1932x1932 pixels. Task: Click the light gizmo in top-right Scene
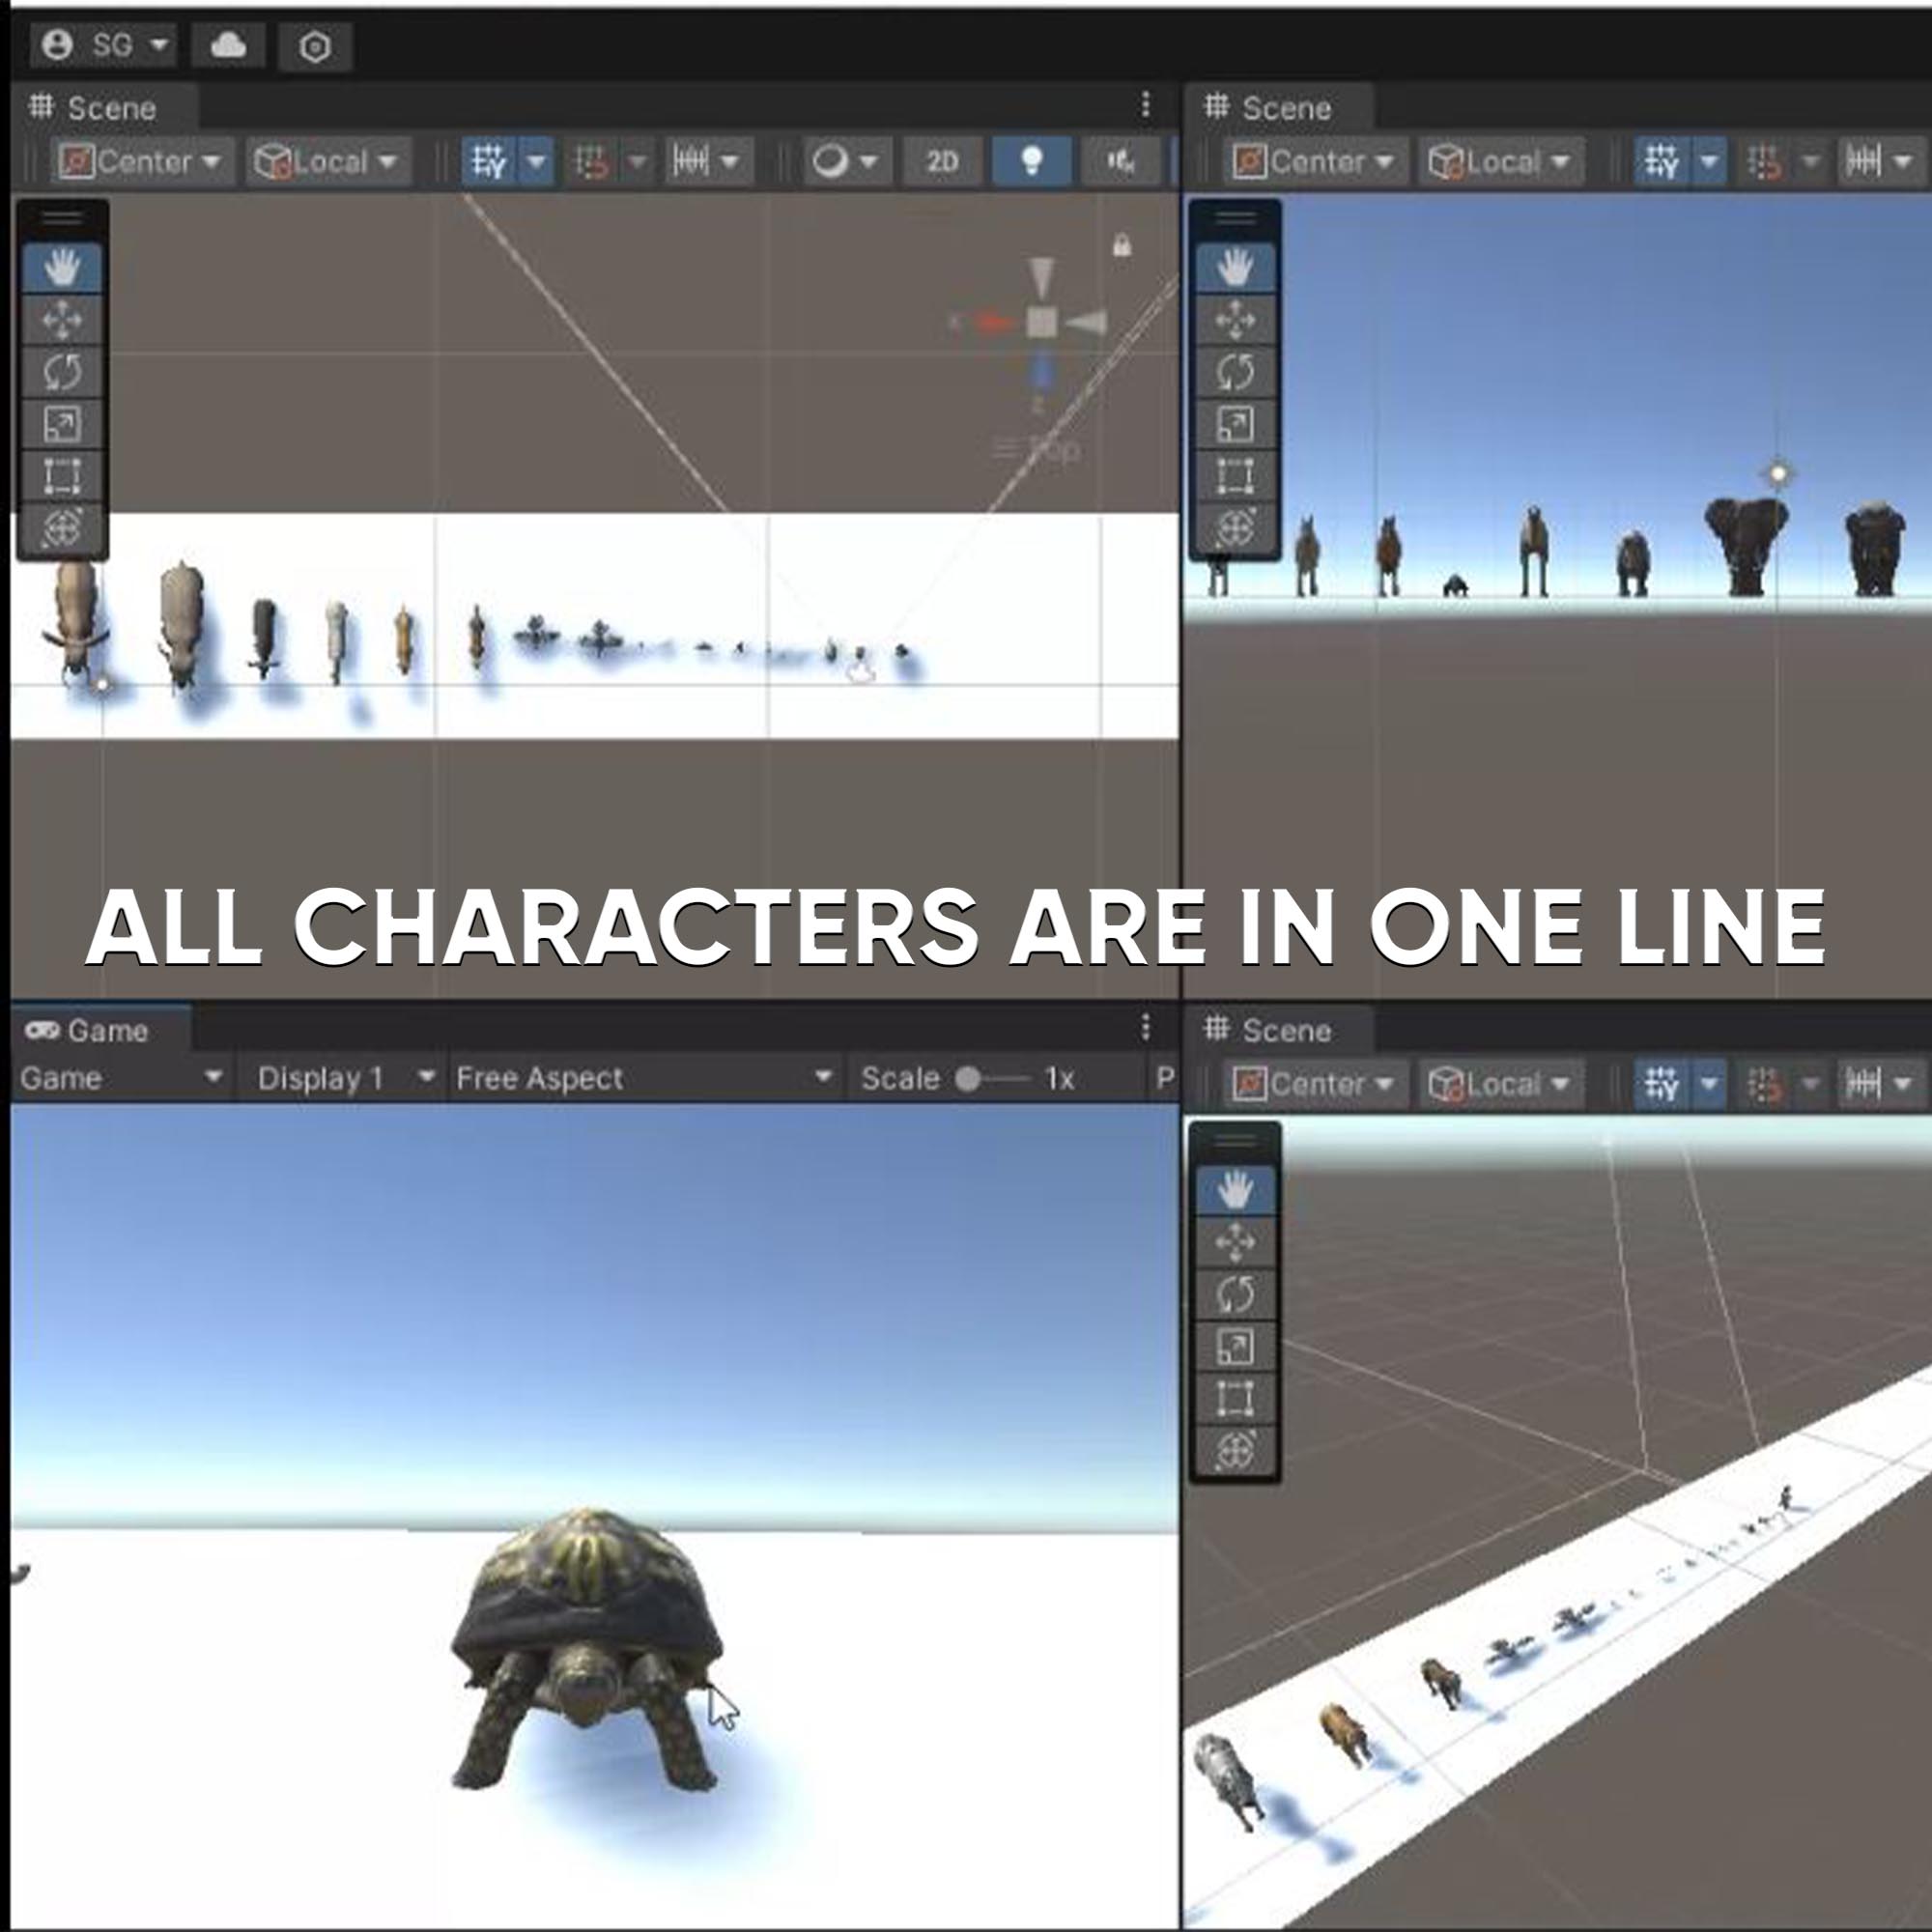coord(1778,473)
